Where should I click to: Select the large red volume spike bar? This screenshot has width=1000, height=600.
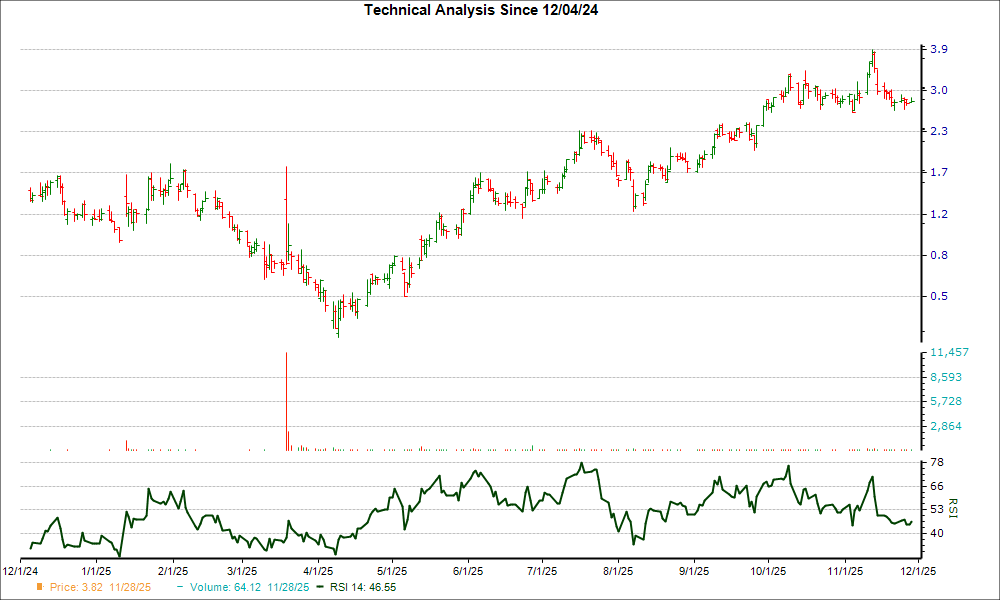(287, 400)
